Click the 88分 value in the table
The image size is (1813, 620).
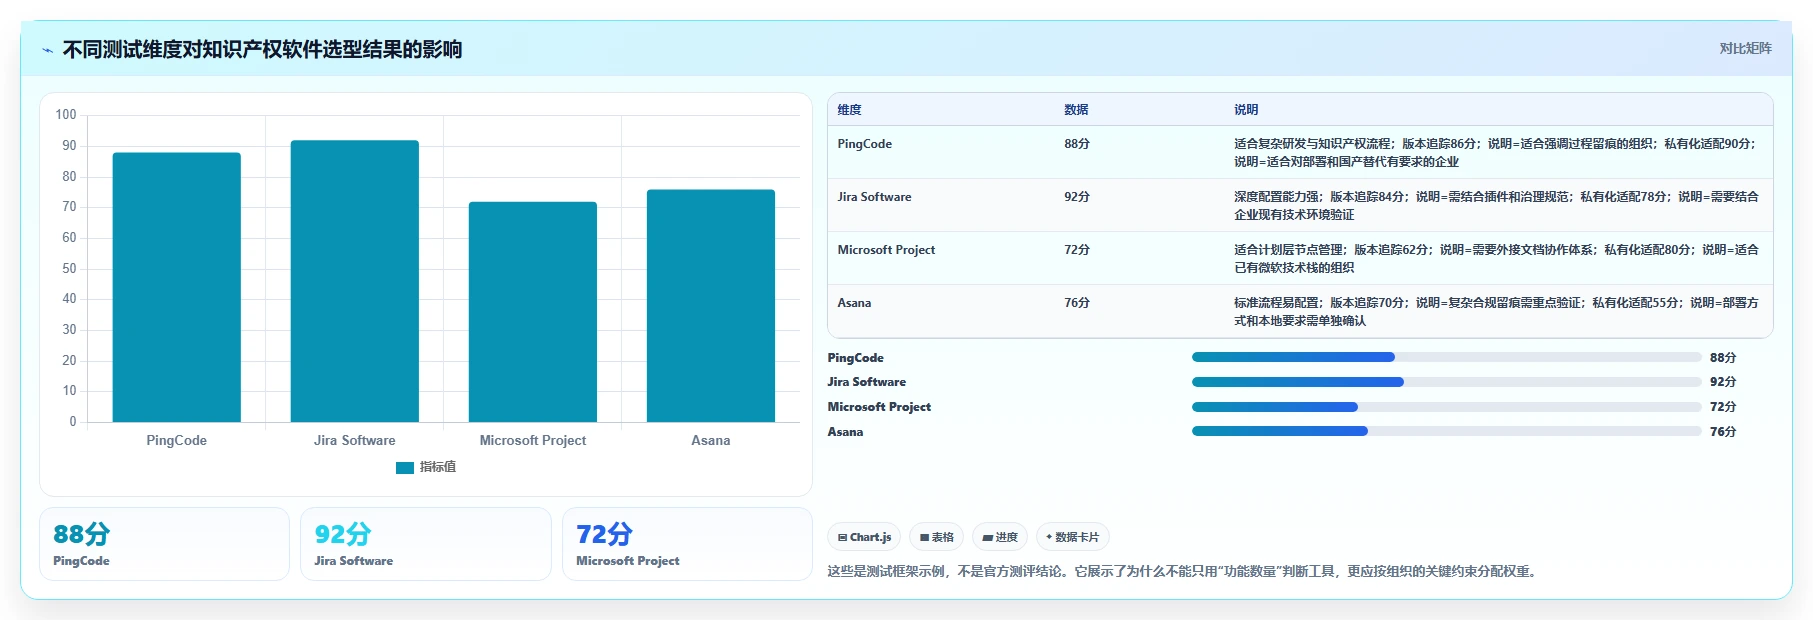pos(1077,144)
